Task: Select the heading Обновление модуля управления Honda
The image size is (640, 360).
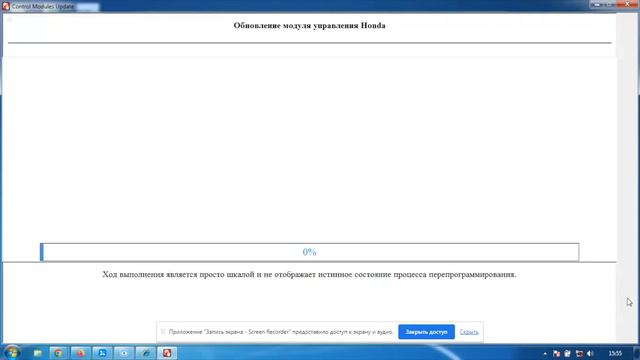Action: [x=309, y=25]
